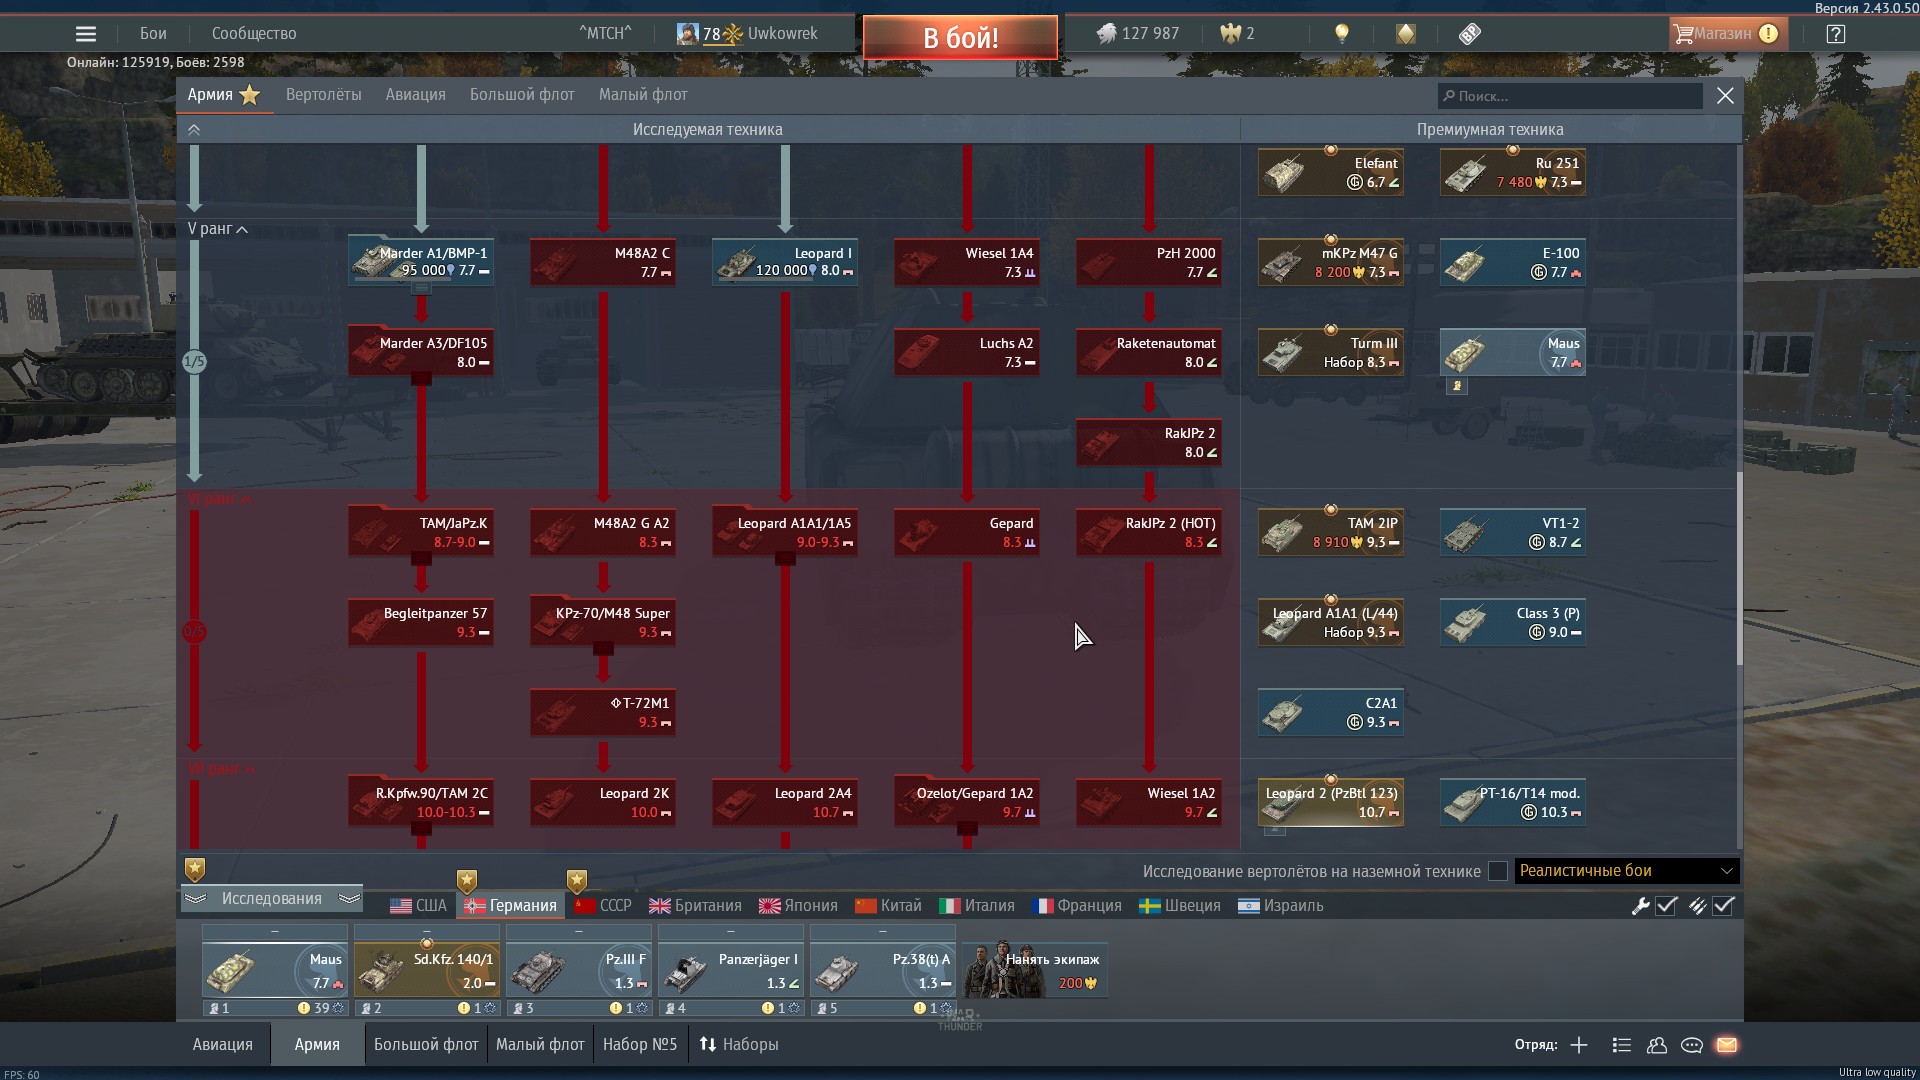Image resolution: width=1920 pixels, height=1080 pixels.
Task: Open the Бои menu
Action: (x=153, y=34)
